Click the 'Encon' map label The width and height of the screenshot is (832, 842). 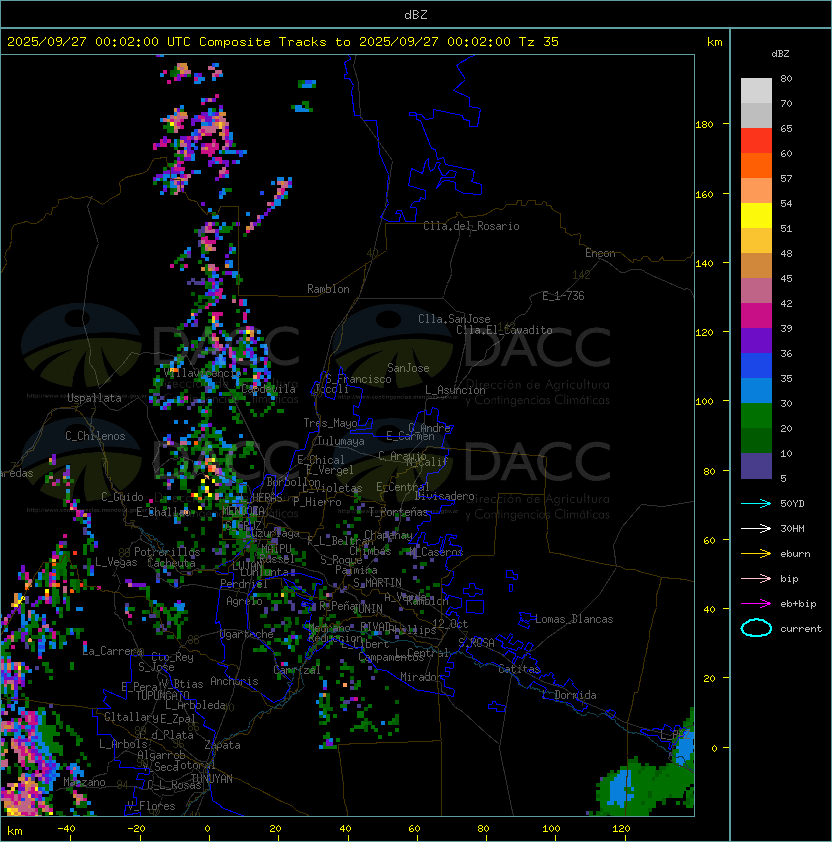coord(600,253)
